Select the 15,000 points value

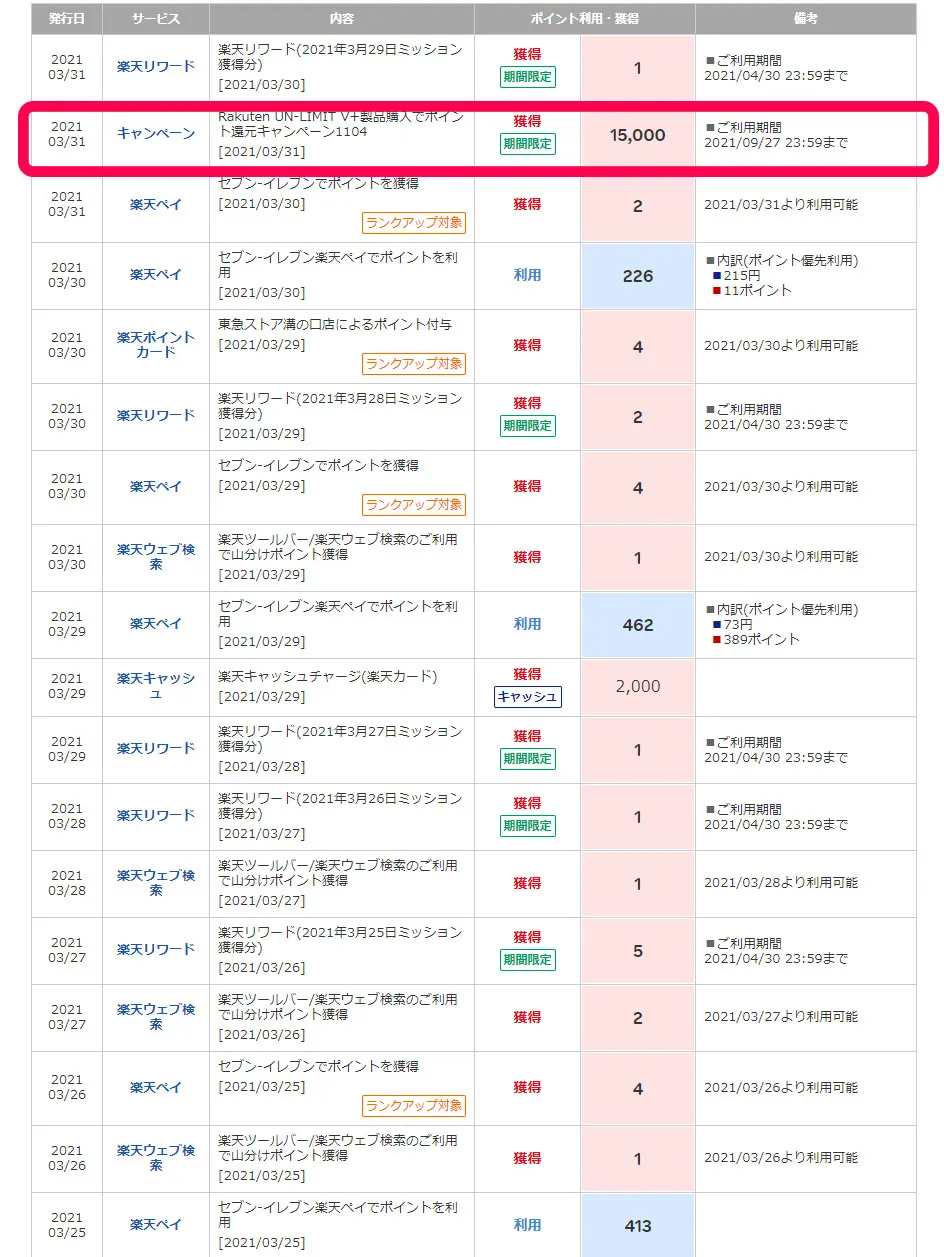point(638,135)
